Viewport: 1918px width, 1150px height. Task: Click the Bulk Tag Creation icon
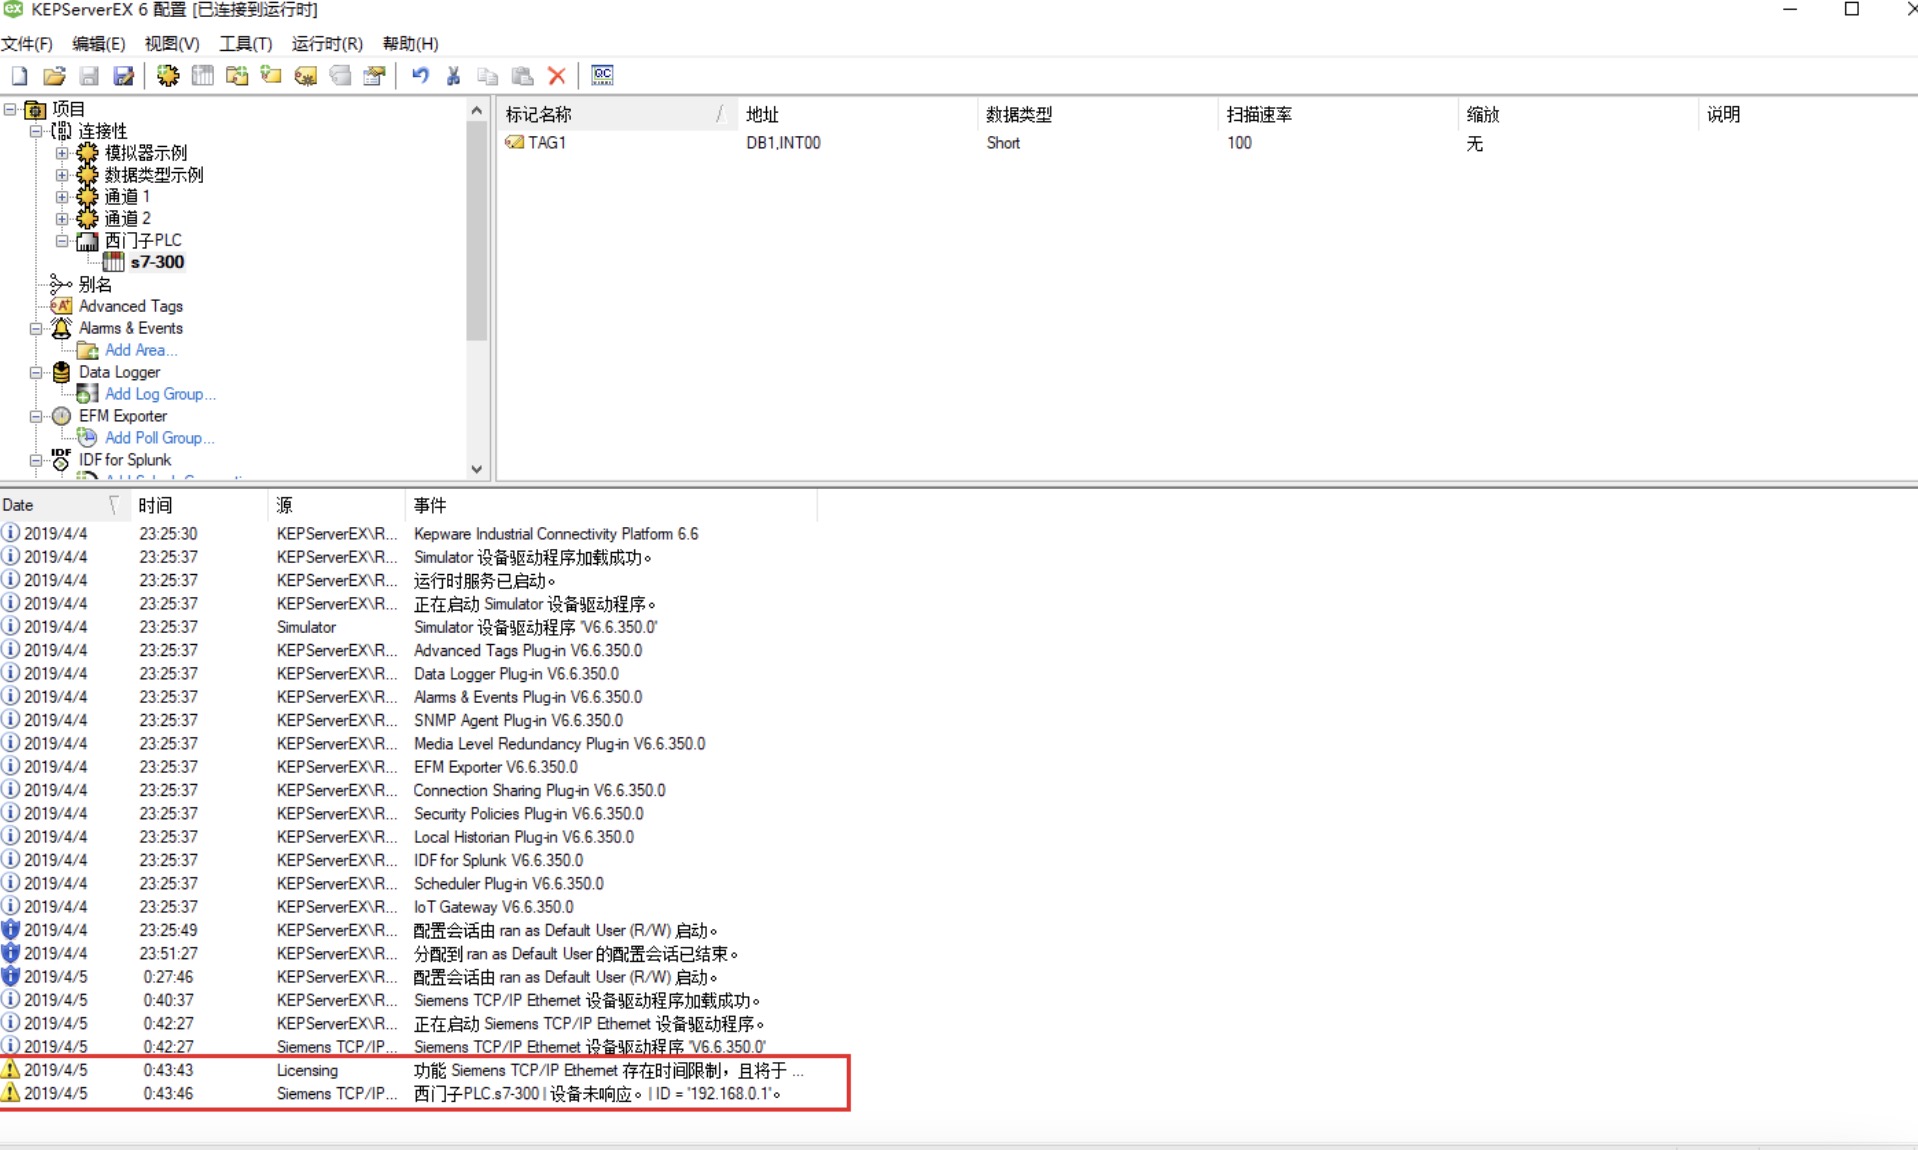(306, 75)
